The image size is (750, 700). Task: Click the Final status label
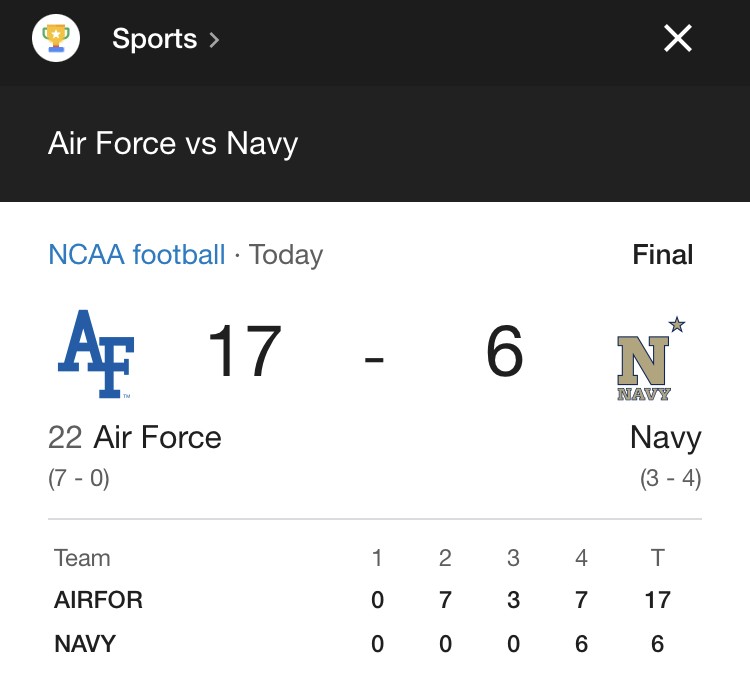pyautogui.click(x=662, y=254)
